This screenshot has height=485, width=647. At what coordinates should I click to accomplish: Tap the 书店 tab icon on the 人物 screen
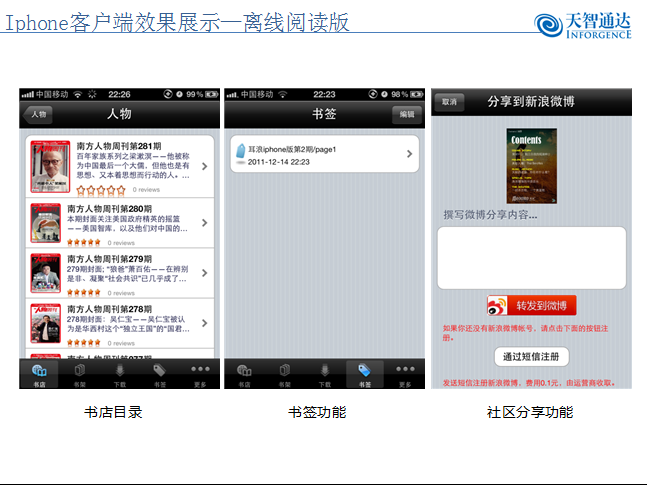tap(39, 371)
